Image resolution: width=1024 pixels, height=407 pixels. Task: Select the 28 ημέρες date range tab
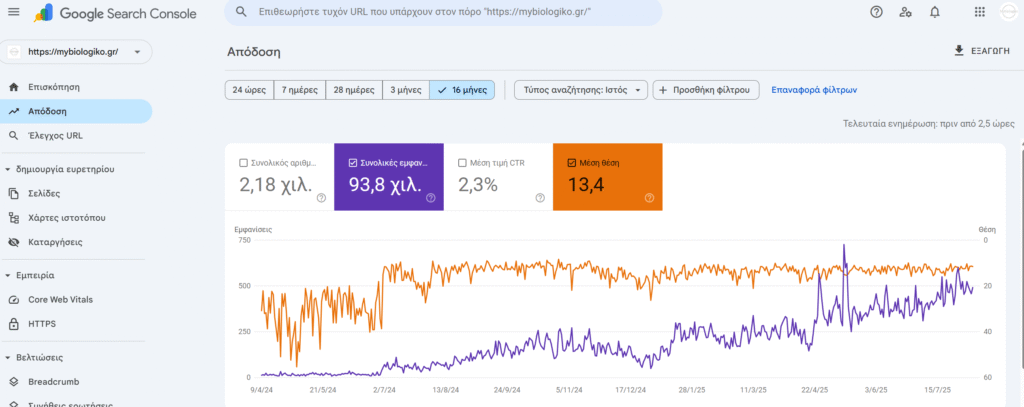click(354, 90)
